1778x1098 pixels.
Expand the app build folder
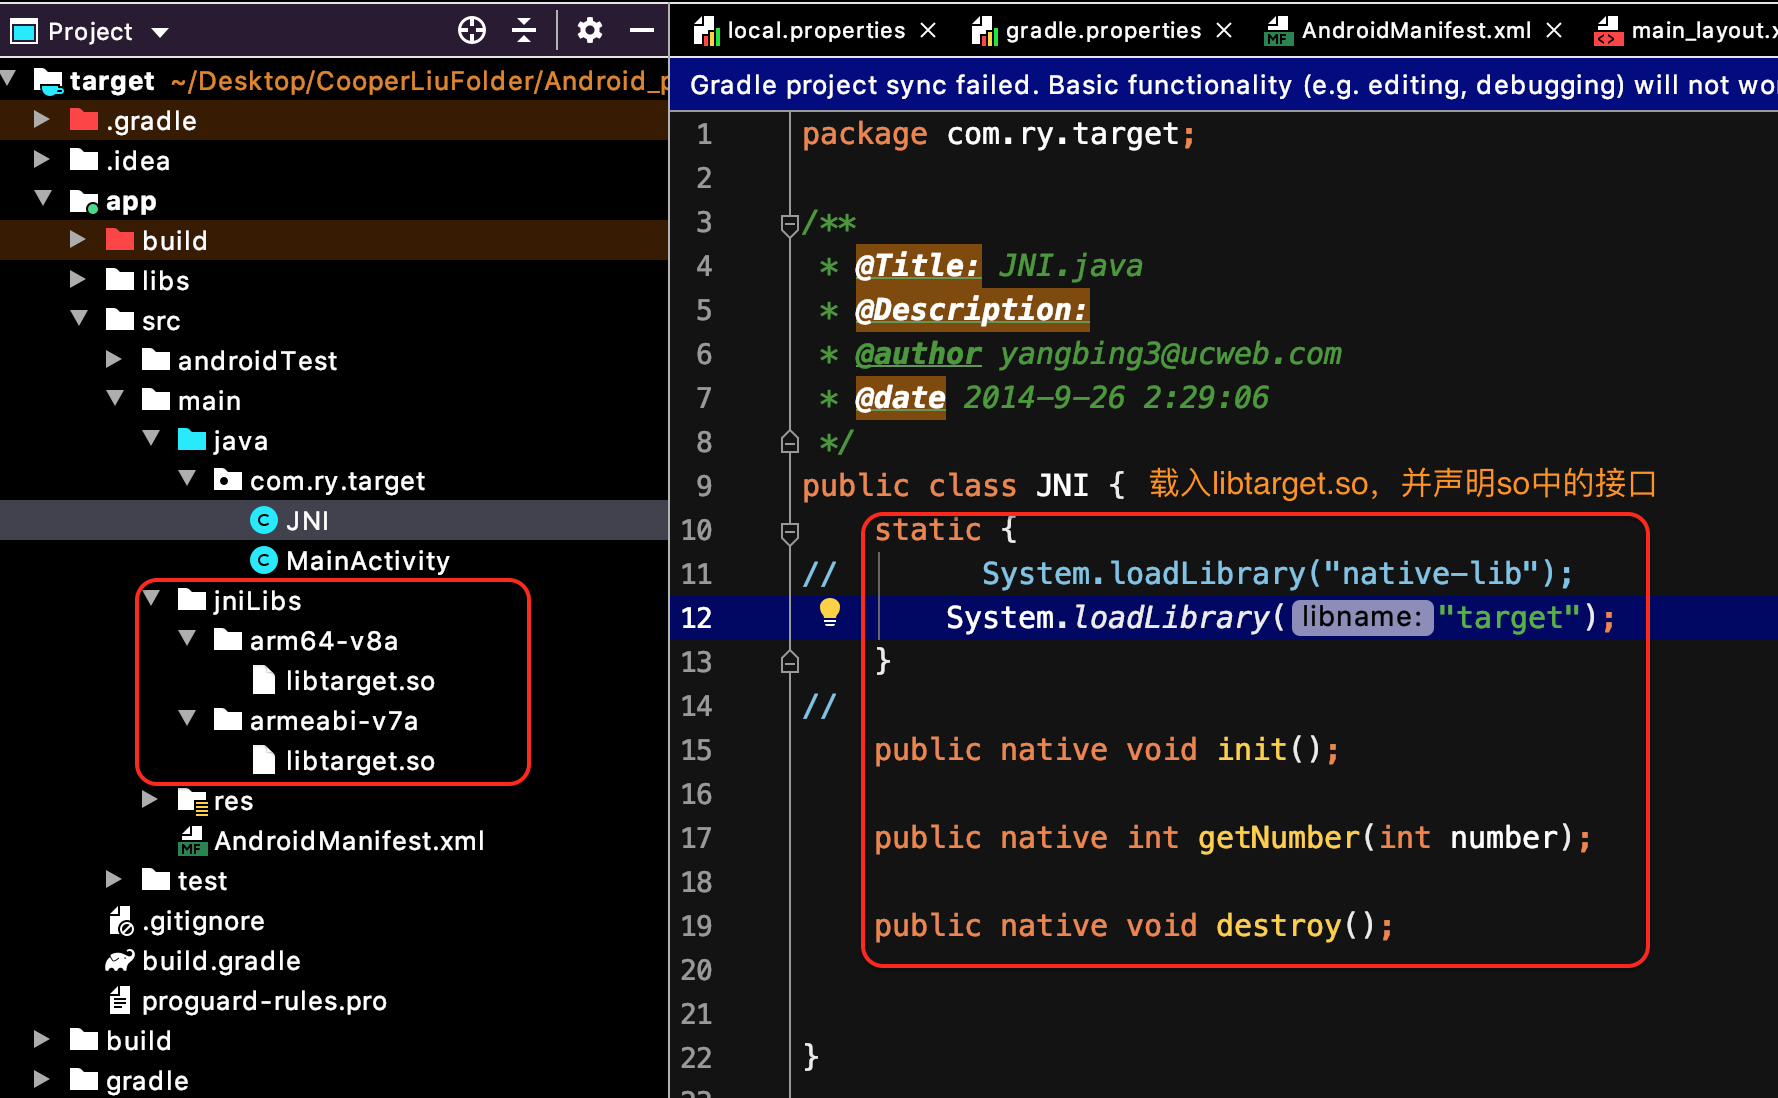[77, 239]
